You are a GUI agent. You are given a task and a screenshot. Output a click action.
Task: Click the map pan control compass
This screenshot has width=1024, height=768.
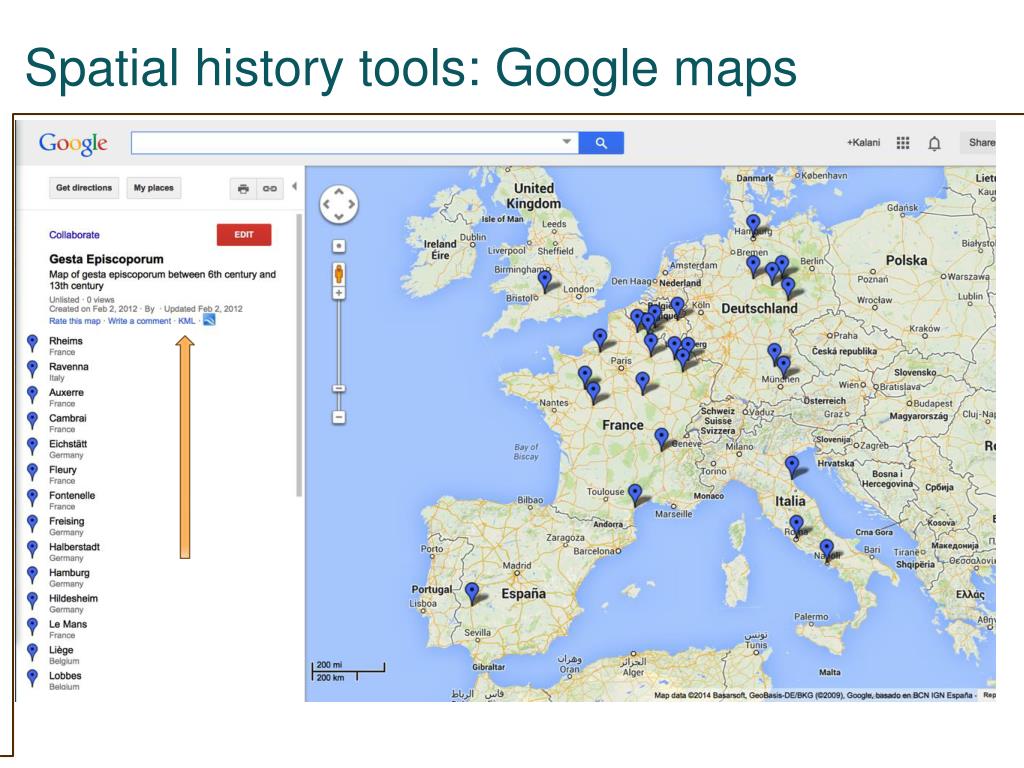[338, 204]
